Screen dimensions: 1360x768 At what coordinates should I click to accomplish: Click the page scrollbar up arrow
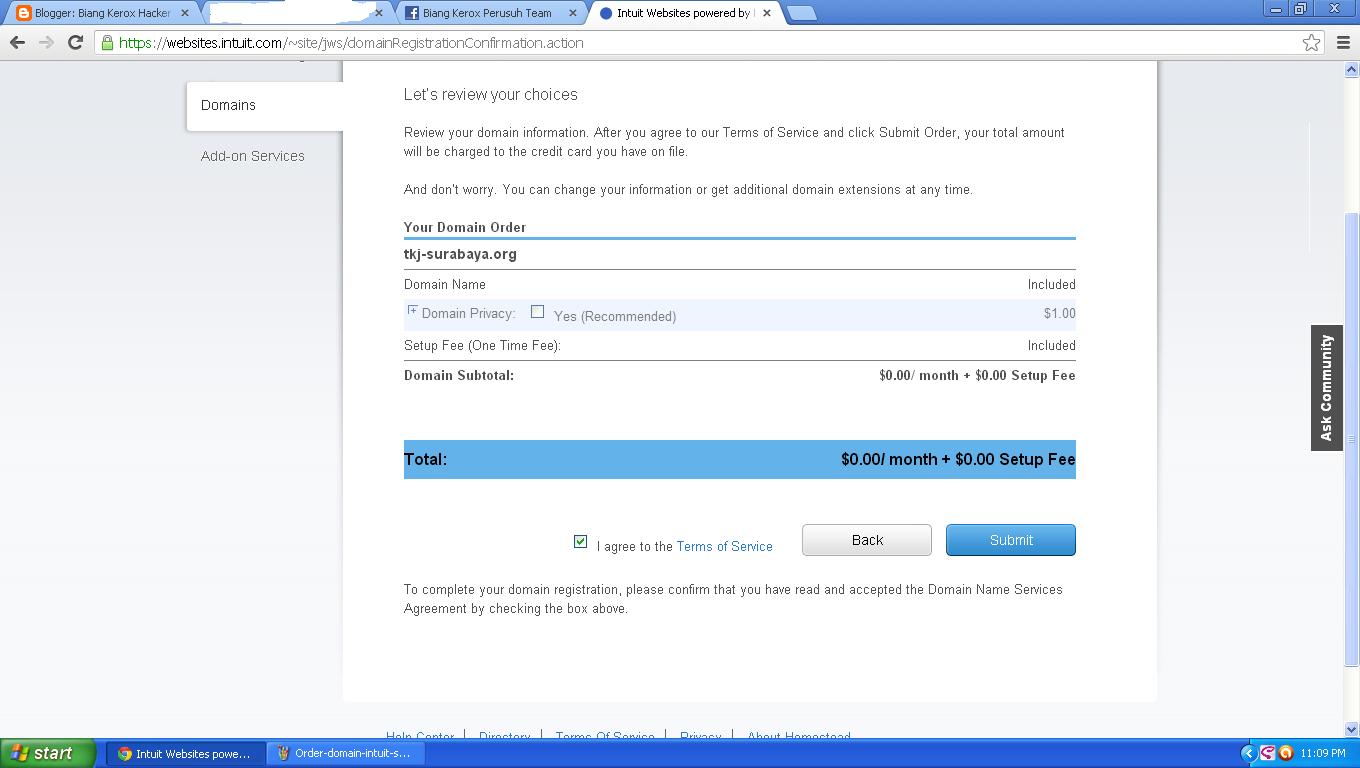pyautogui.click(x=1351, y=69)
